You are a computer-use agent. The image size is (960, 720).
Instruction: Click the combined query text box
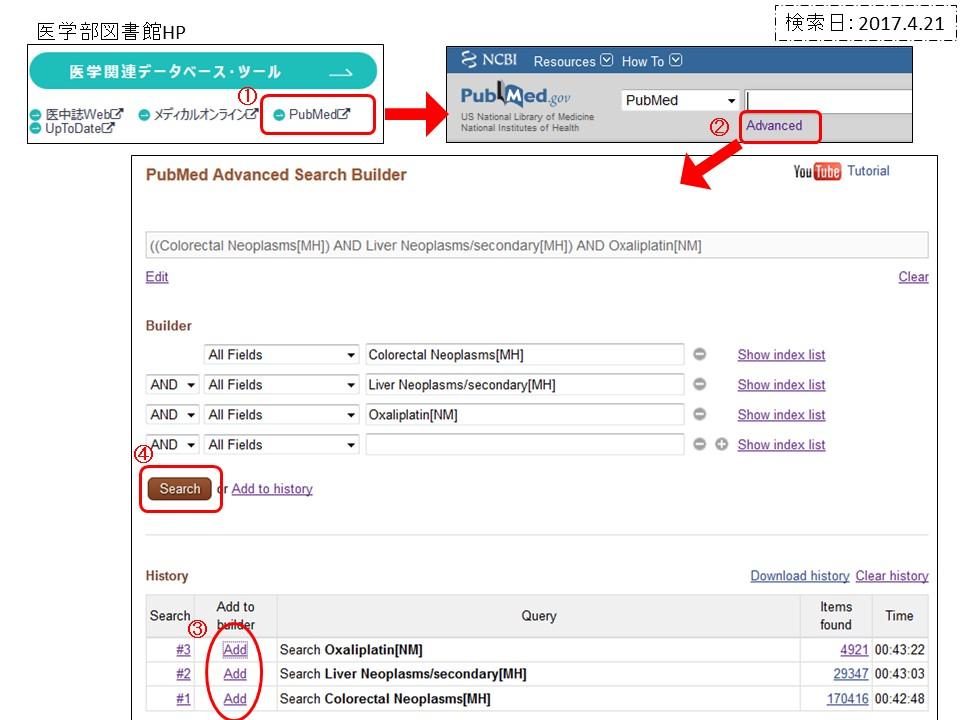[536, 246]
